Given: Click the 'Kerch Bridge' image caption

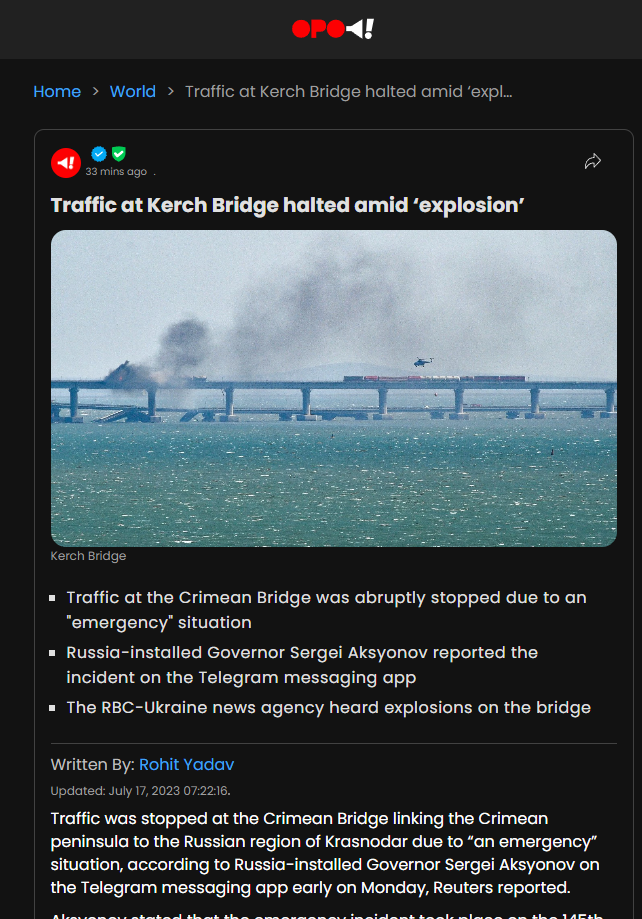Looking at the screenshot, I should 88,556.
